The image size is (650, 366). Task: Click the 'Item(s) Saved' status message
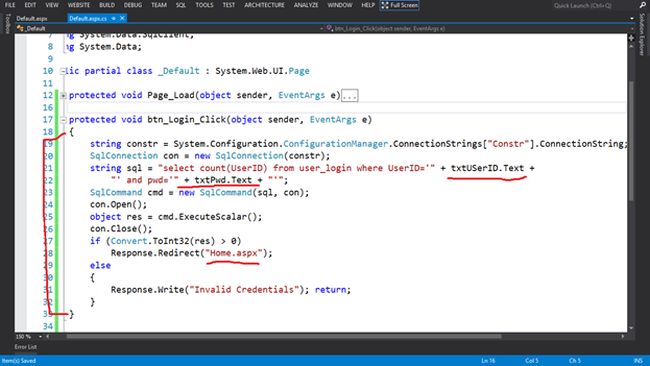click(19, 361)
